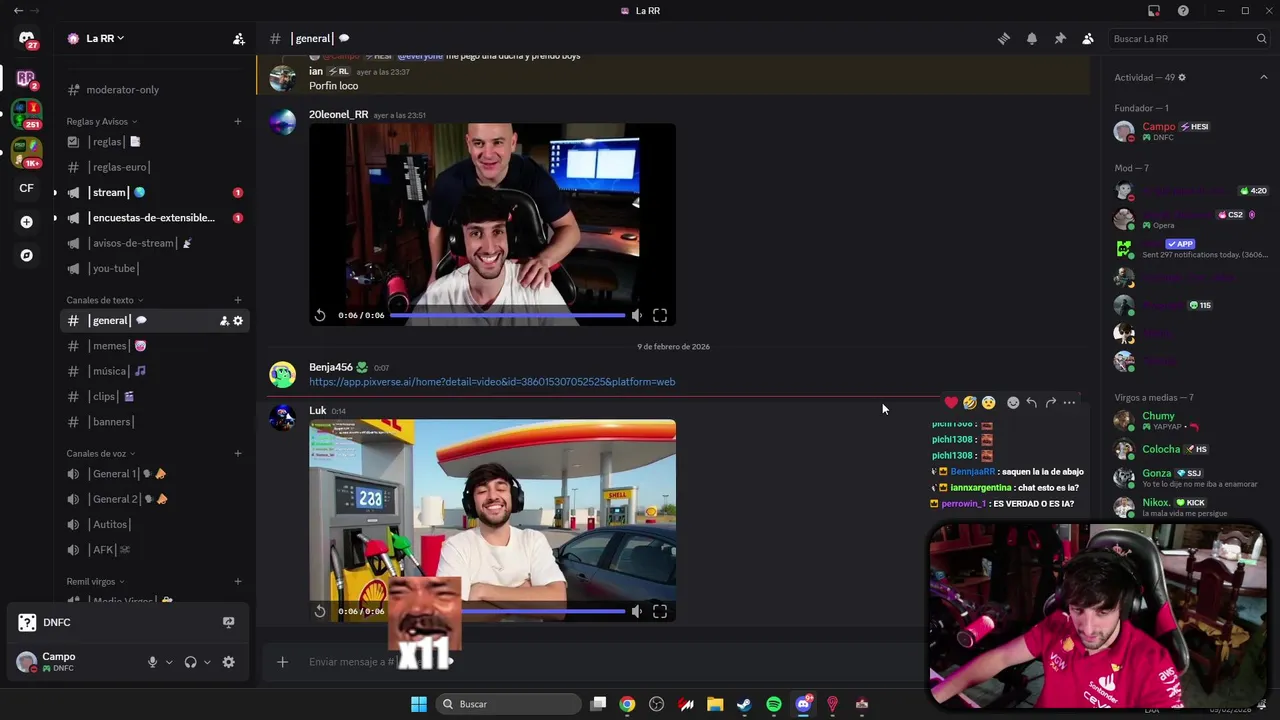1280x720 pixels.
Task: Mute 20leonel_RR's video volume
Action: (x=637, y=315)
